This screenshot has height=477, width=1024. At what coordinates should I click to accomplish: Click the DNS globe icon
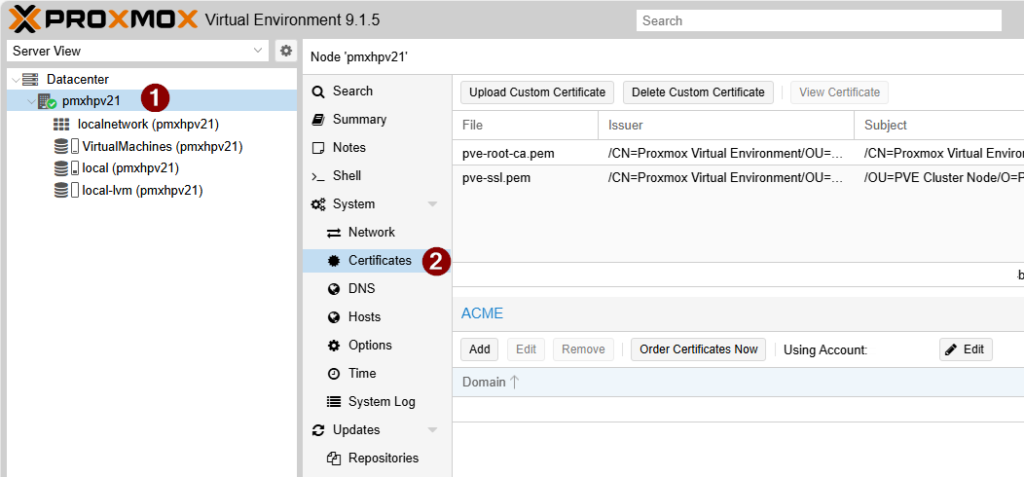[x=334, y=289]
